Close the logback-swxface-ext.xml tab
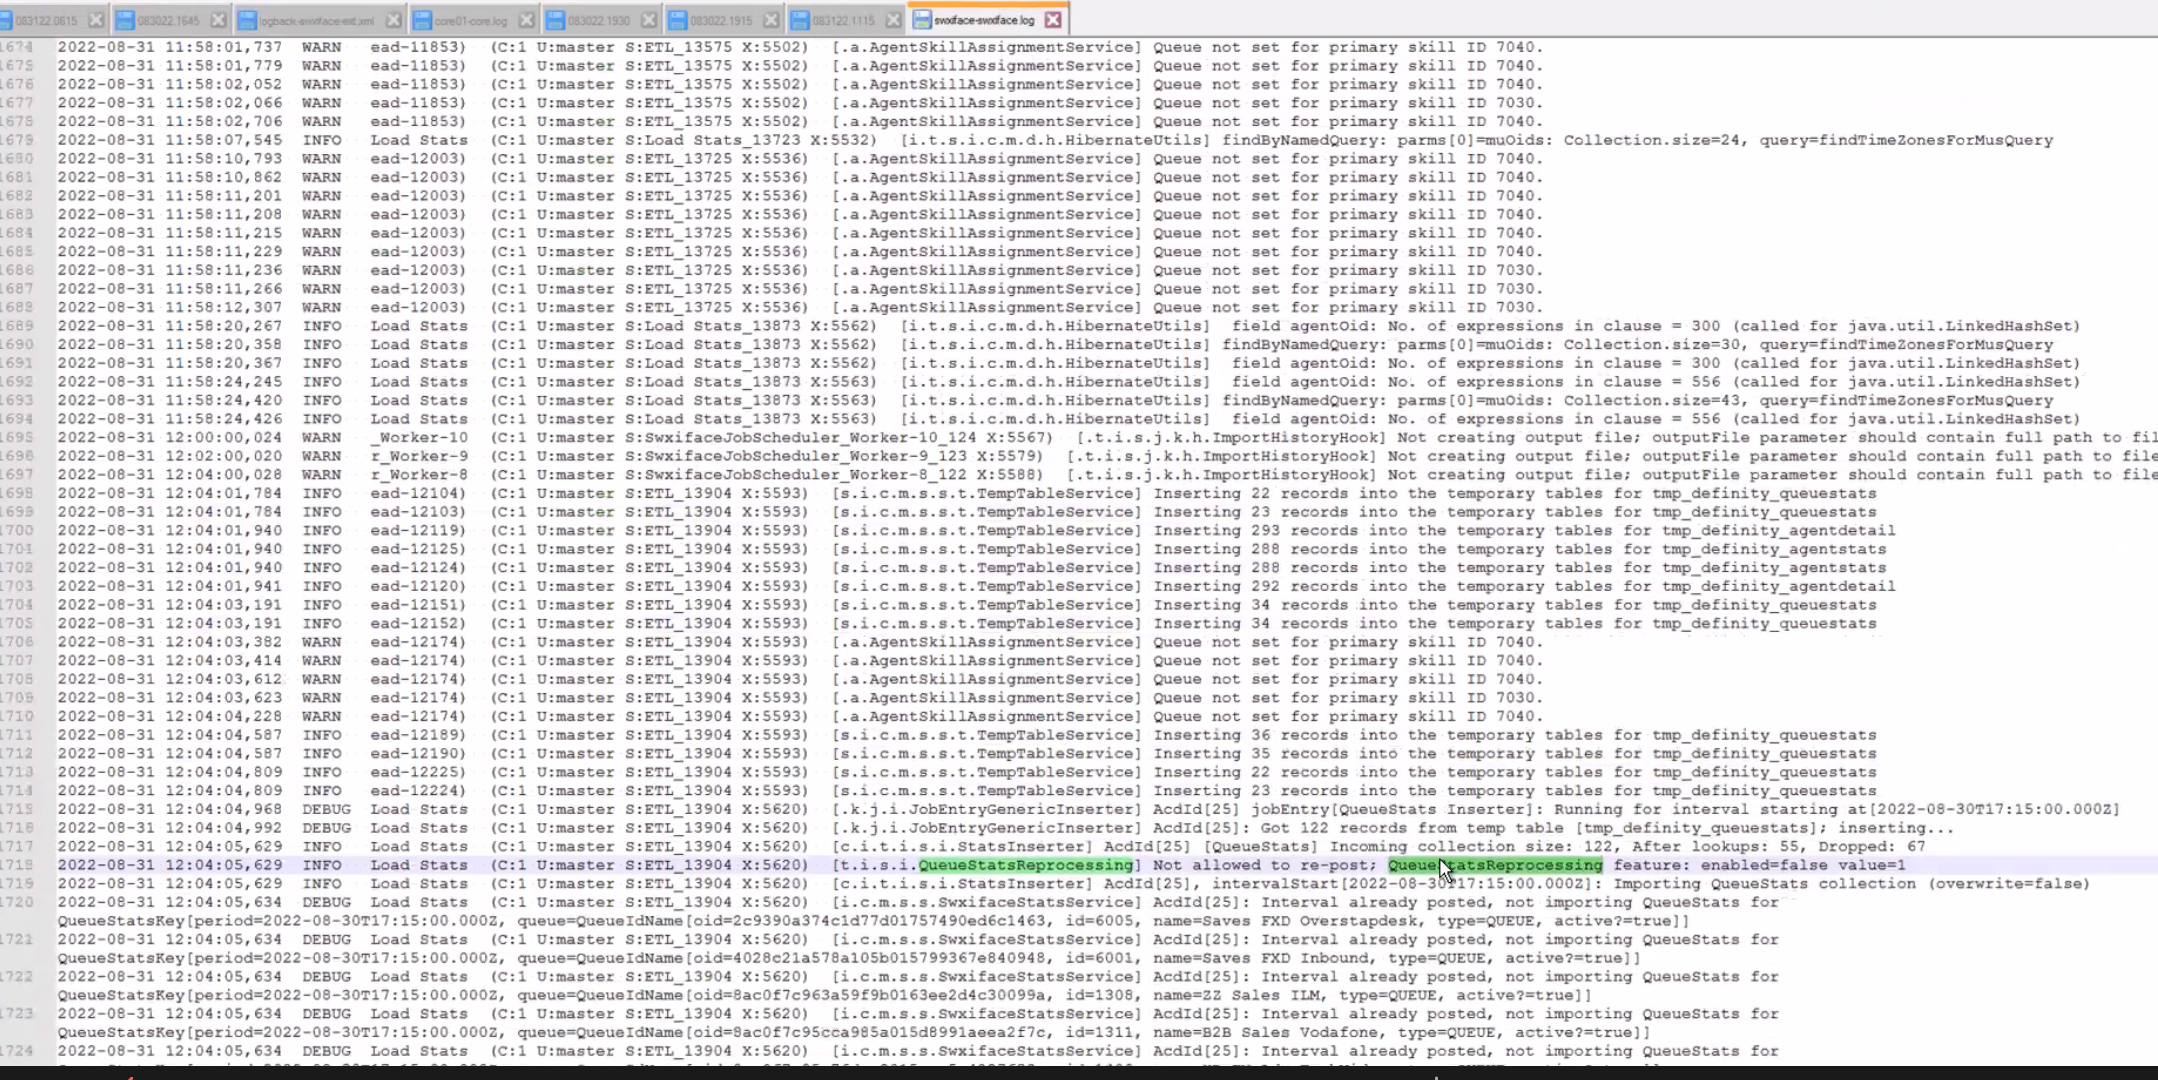The image size is (2158, 1080). pyautogui.click(x=393, y=20)
